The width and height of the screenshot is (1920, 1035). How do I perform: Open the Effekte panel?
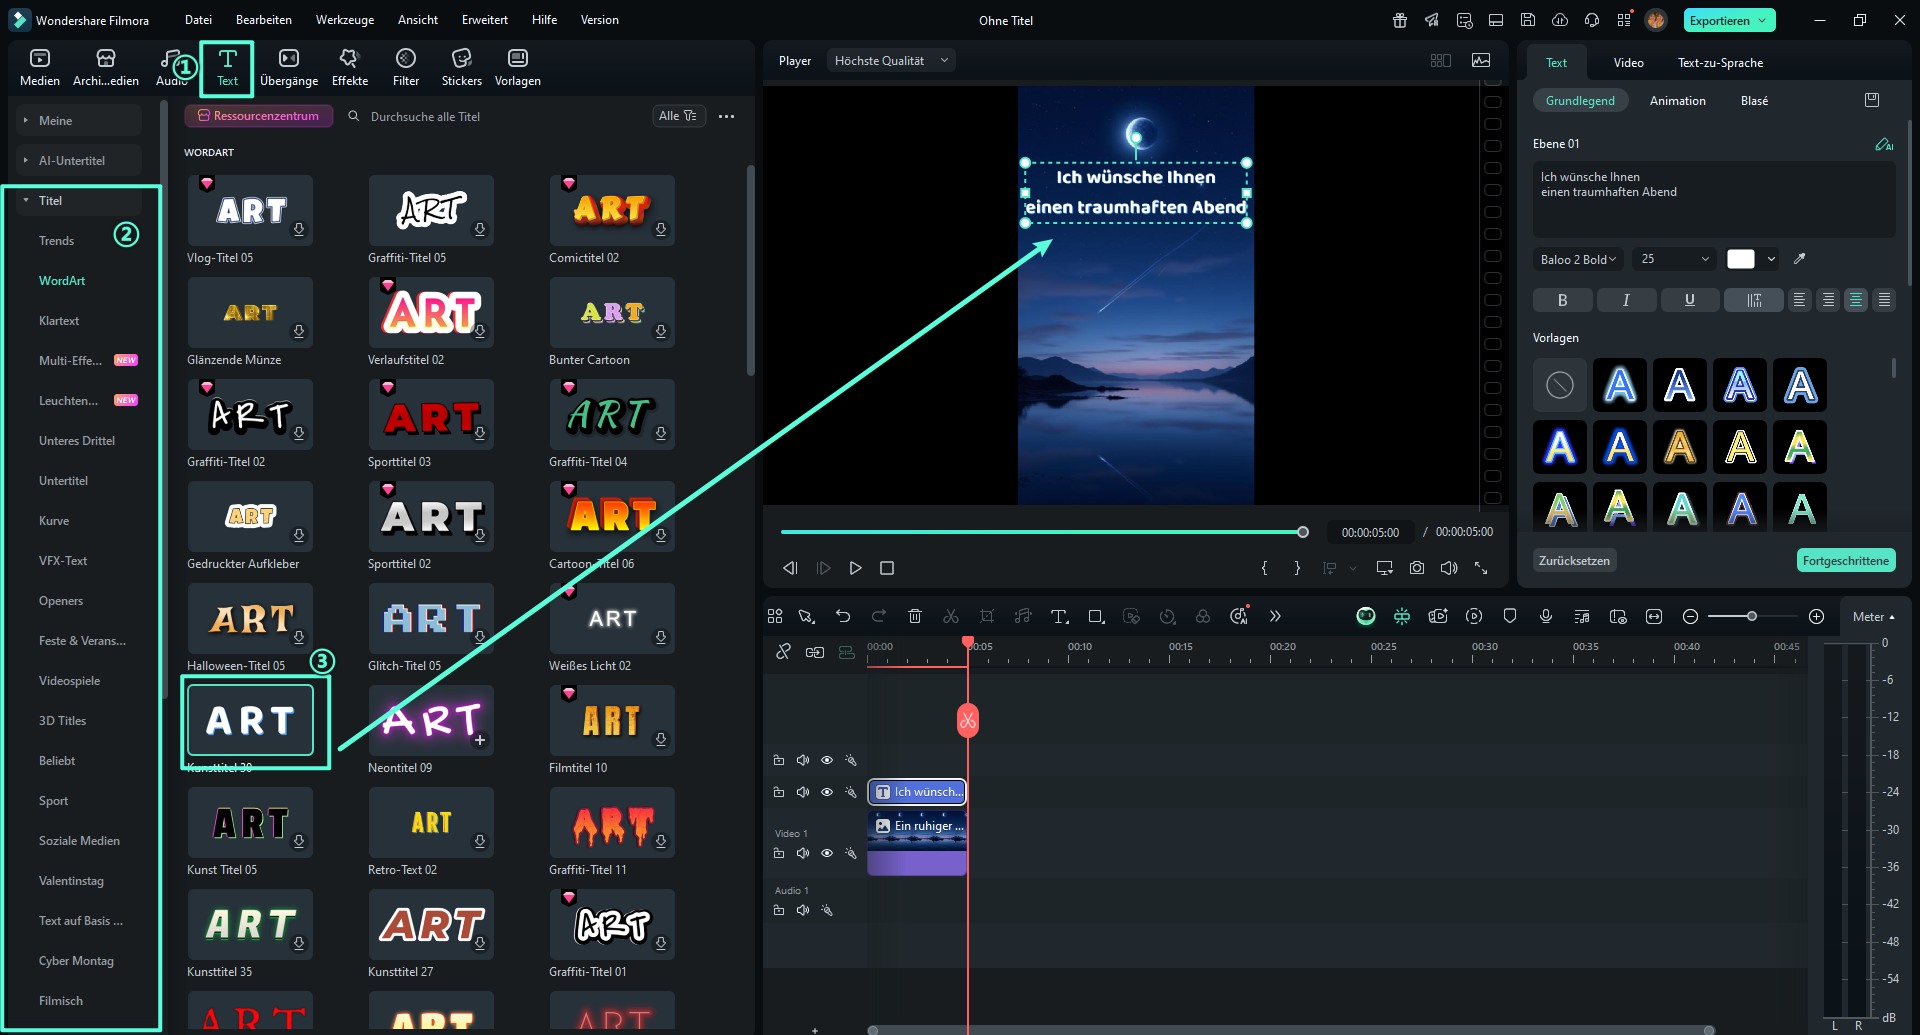tap(350, 68)
